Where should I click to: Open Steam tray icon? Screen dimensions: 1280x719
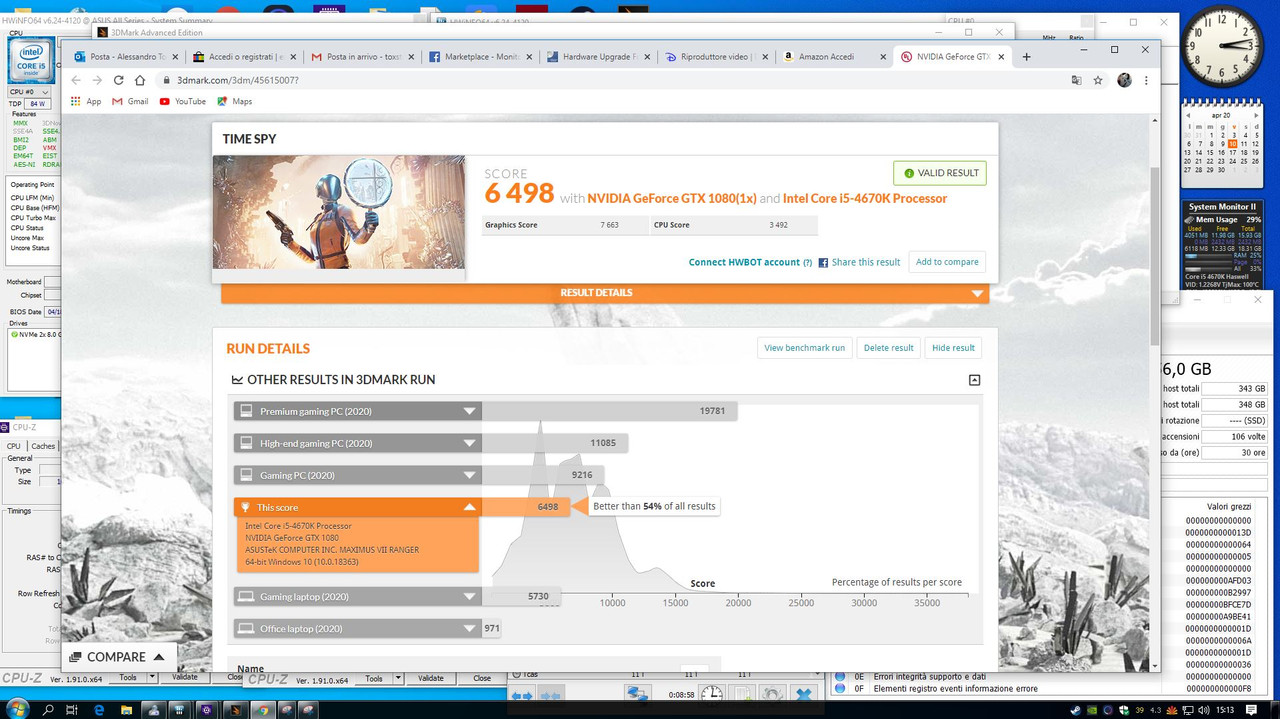1076,710
